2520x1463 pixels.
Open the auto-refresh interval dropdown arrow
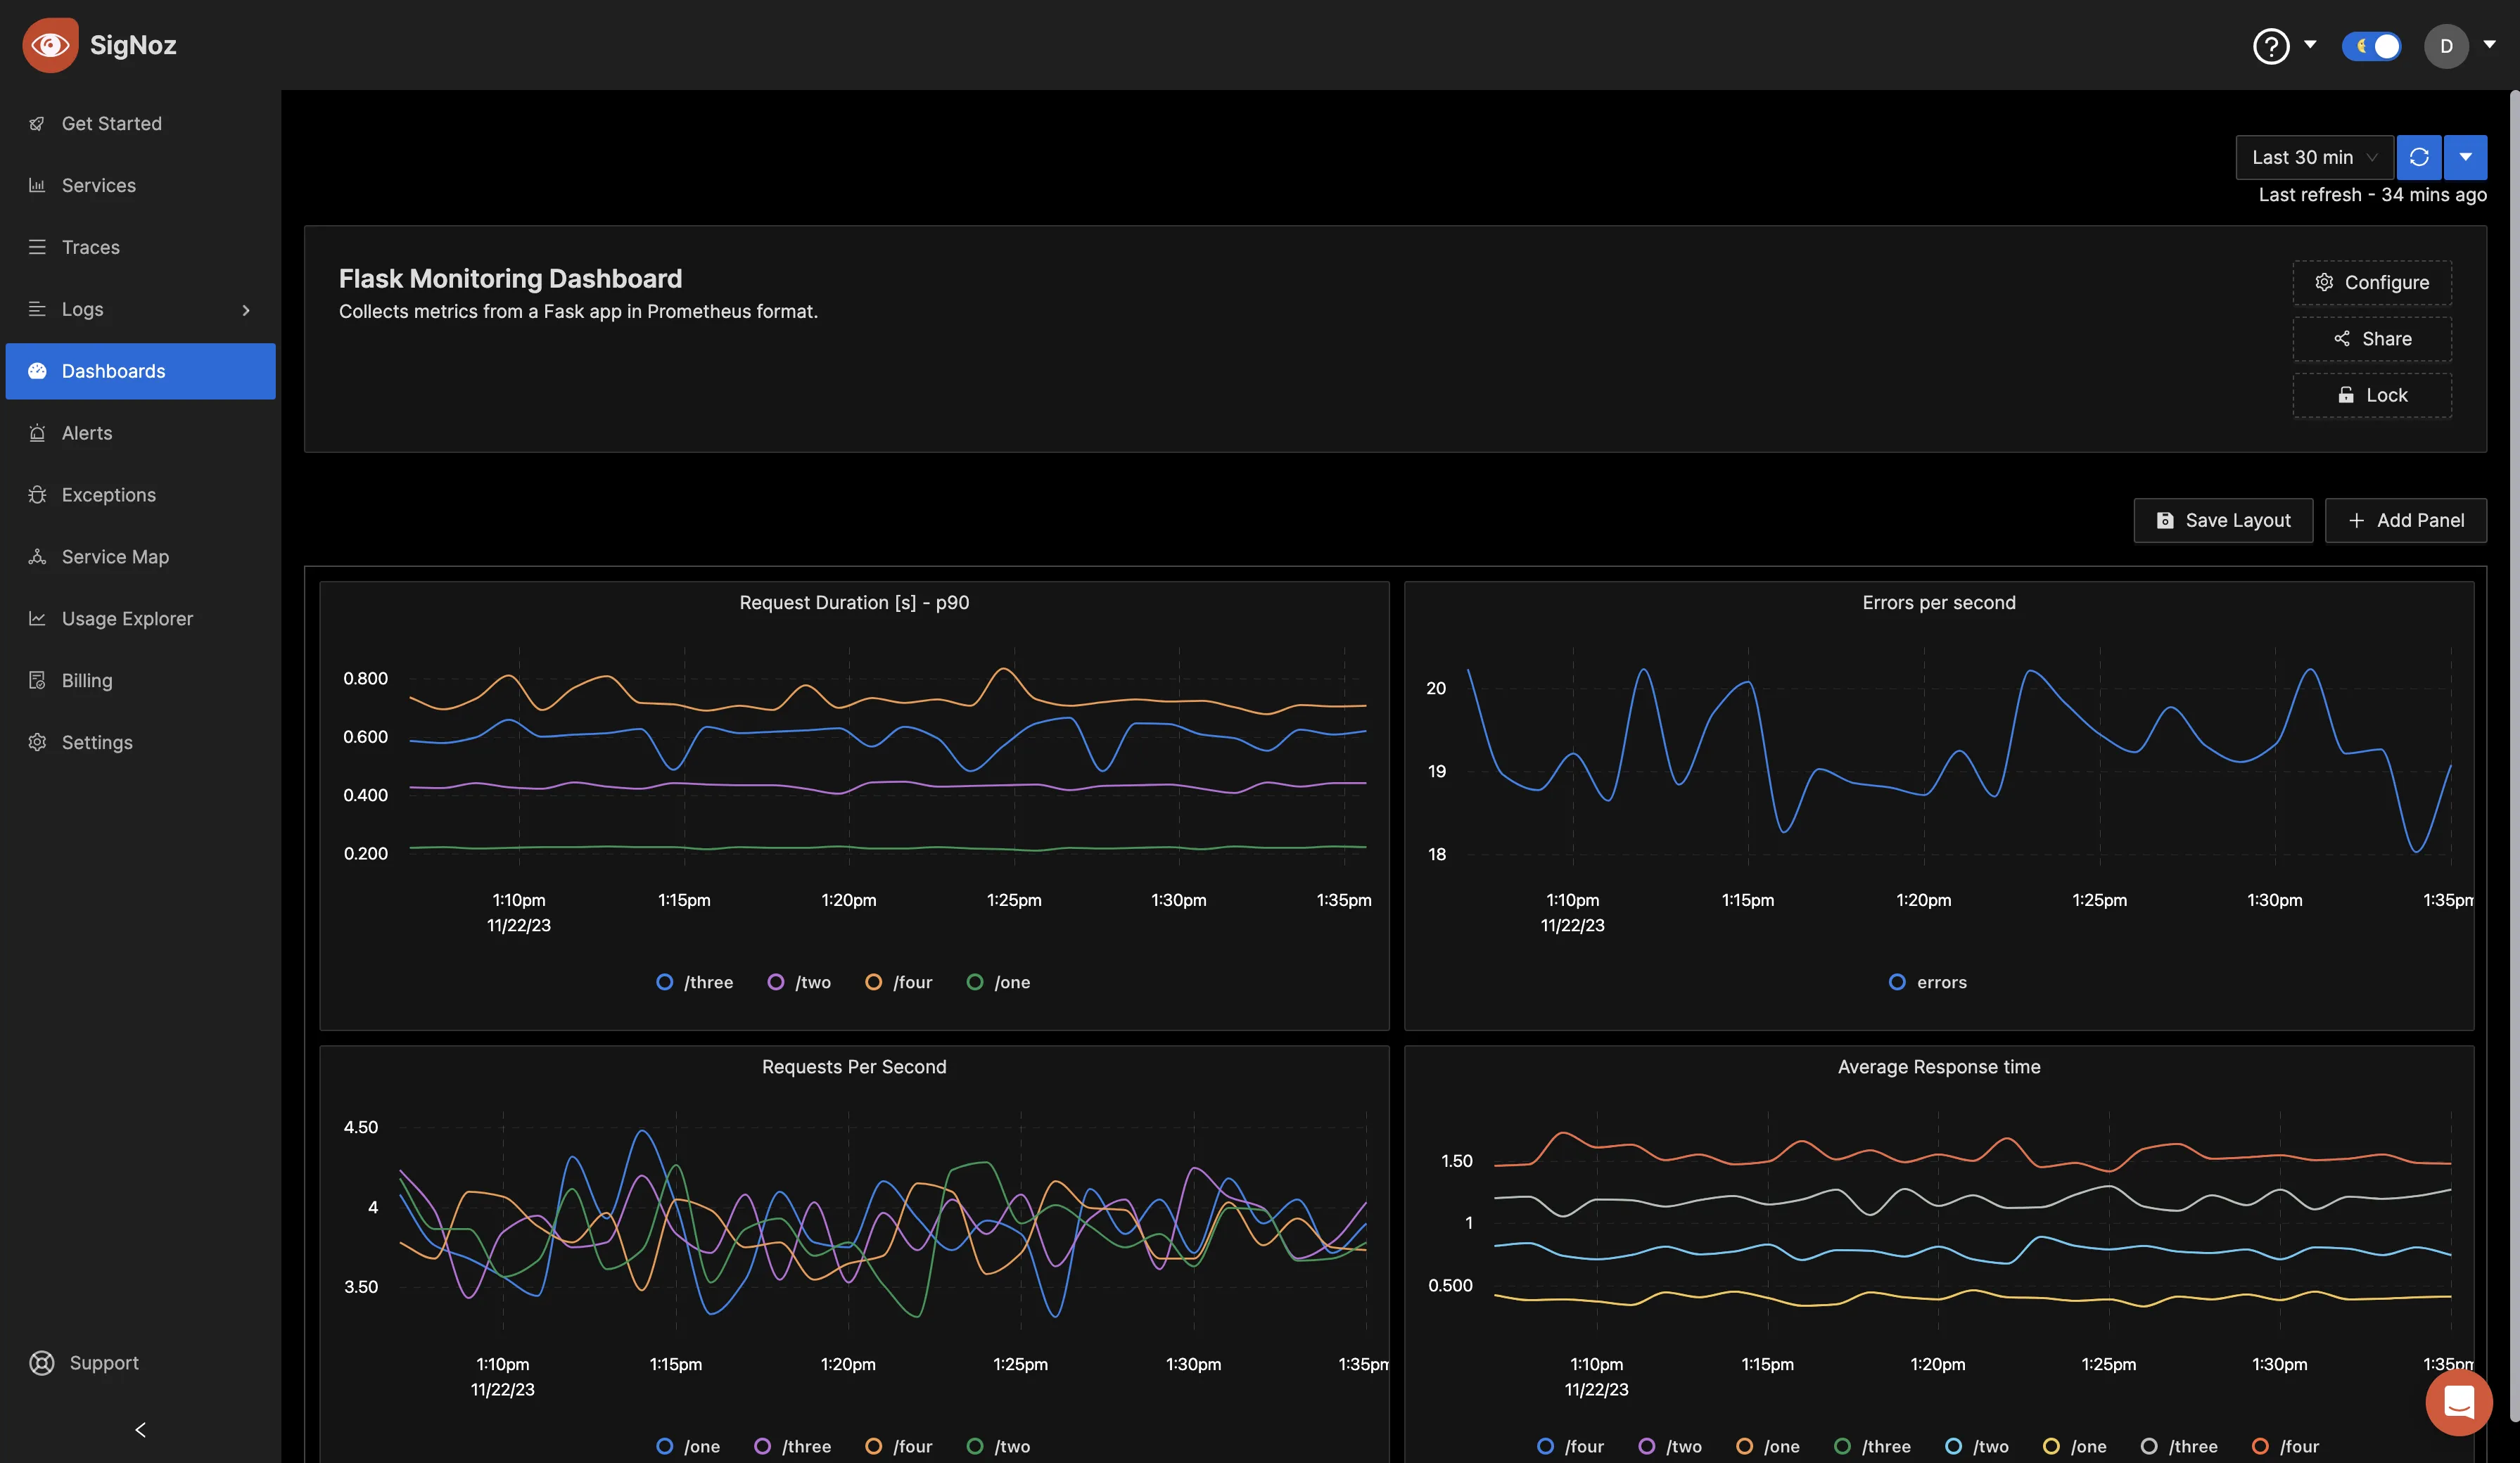[2465, 157]
